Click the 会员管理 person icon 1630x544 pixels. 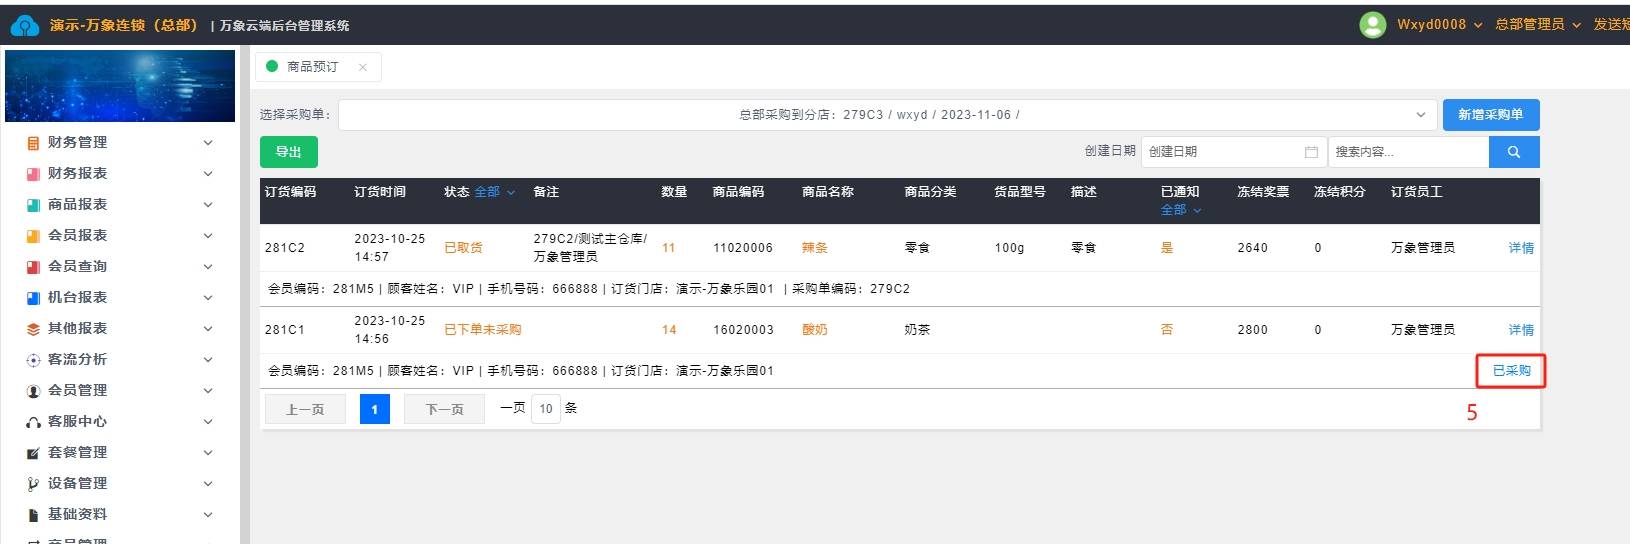(x=33, y=391)
